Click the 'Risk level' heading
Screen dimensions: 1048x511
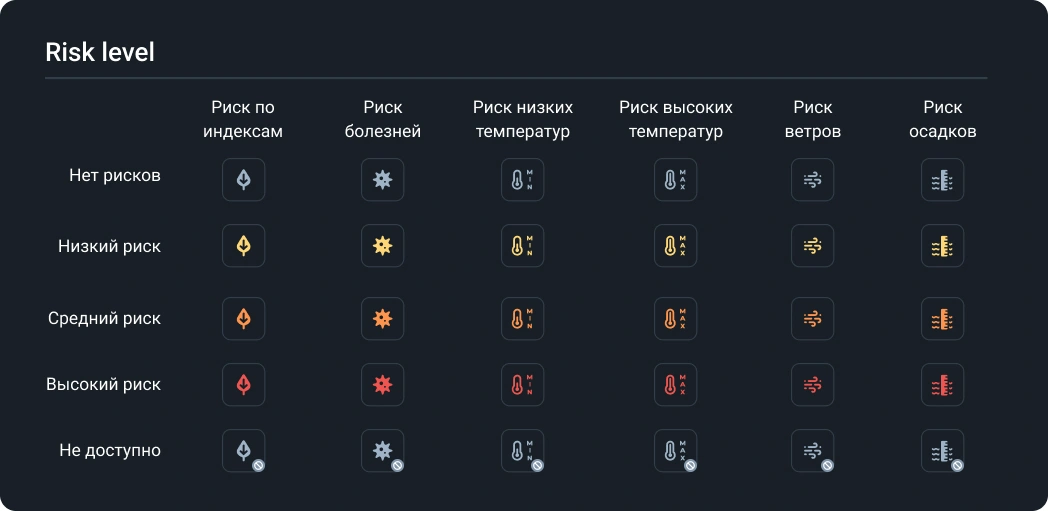click(x=100, y=52)
